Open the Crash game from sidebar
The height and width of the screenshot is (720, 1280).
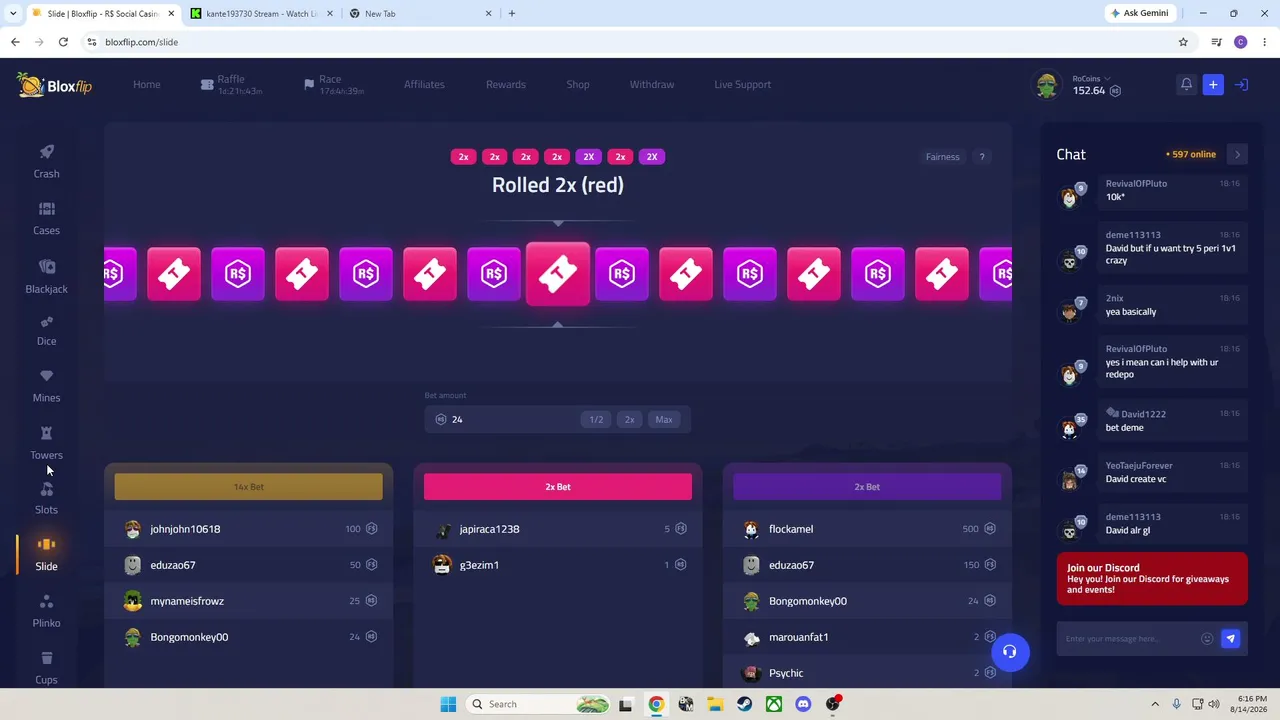pyautogui.click(x=46, y=161)
